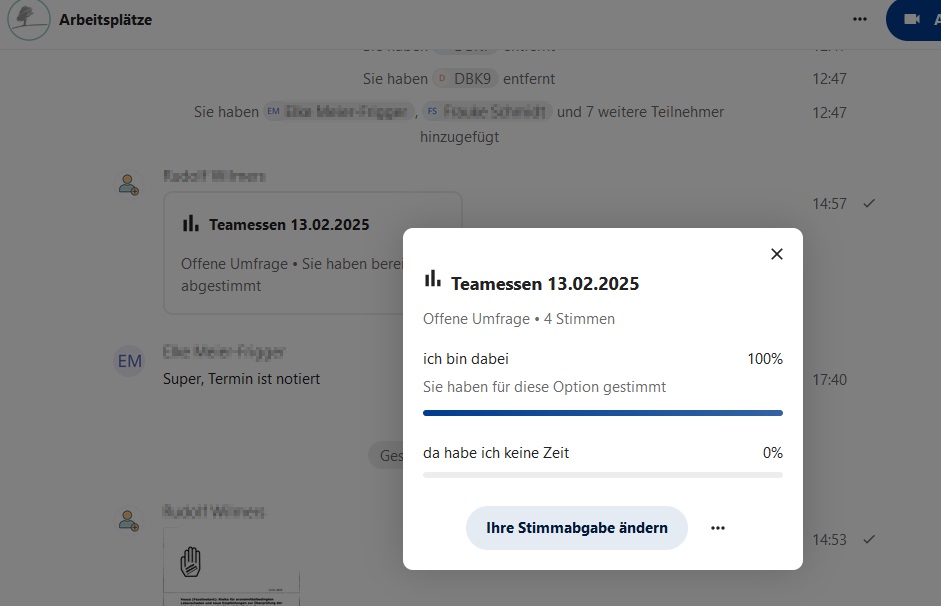Click the Arbeitsplätze conversation title
The image size is (941, 606).
click(105, 19)
